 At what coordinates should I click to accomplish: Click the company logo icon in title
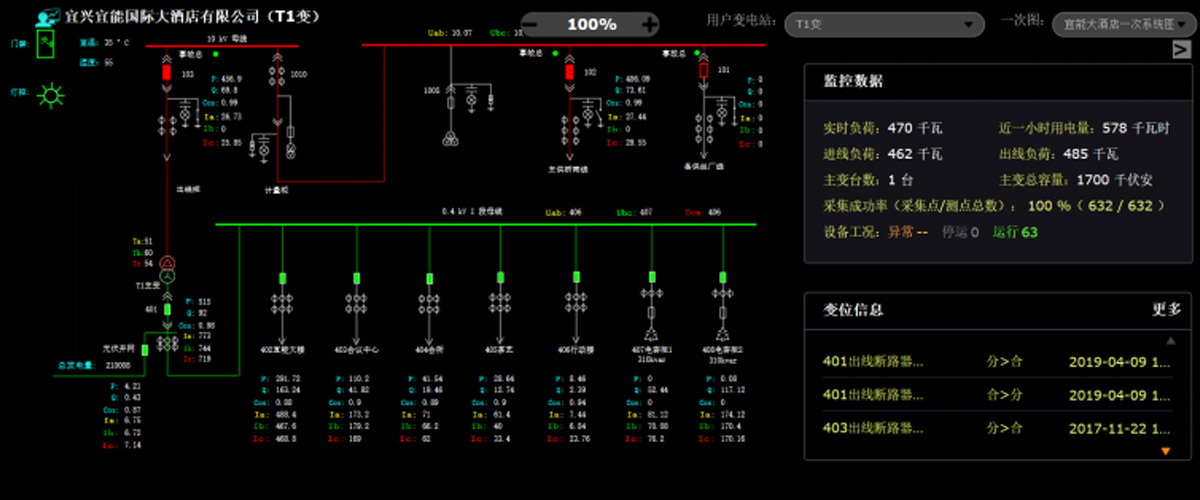click(x=46, y=17)
